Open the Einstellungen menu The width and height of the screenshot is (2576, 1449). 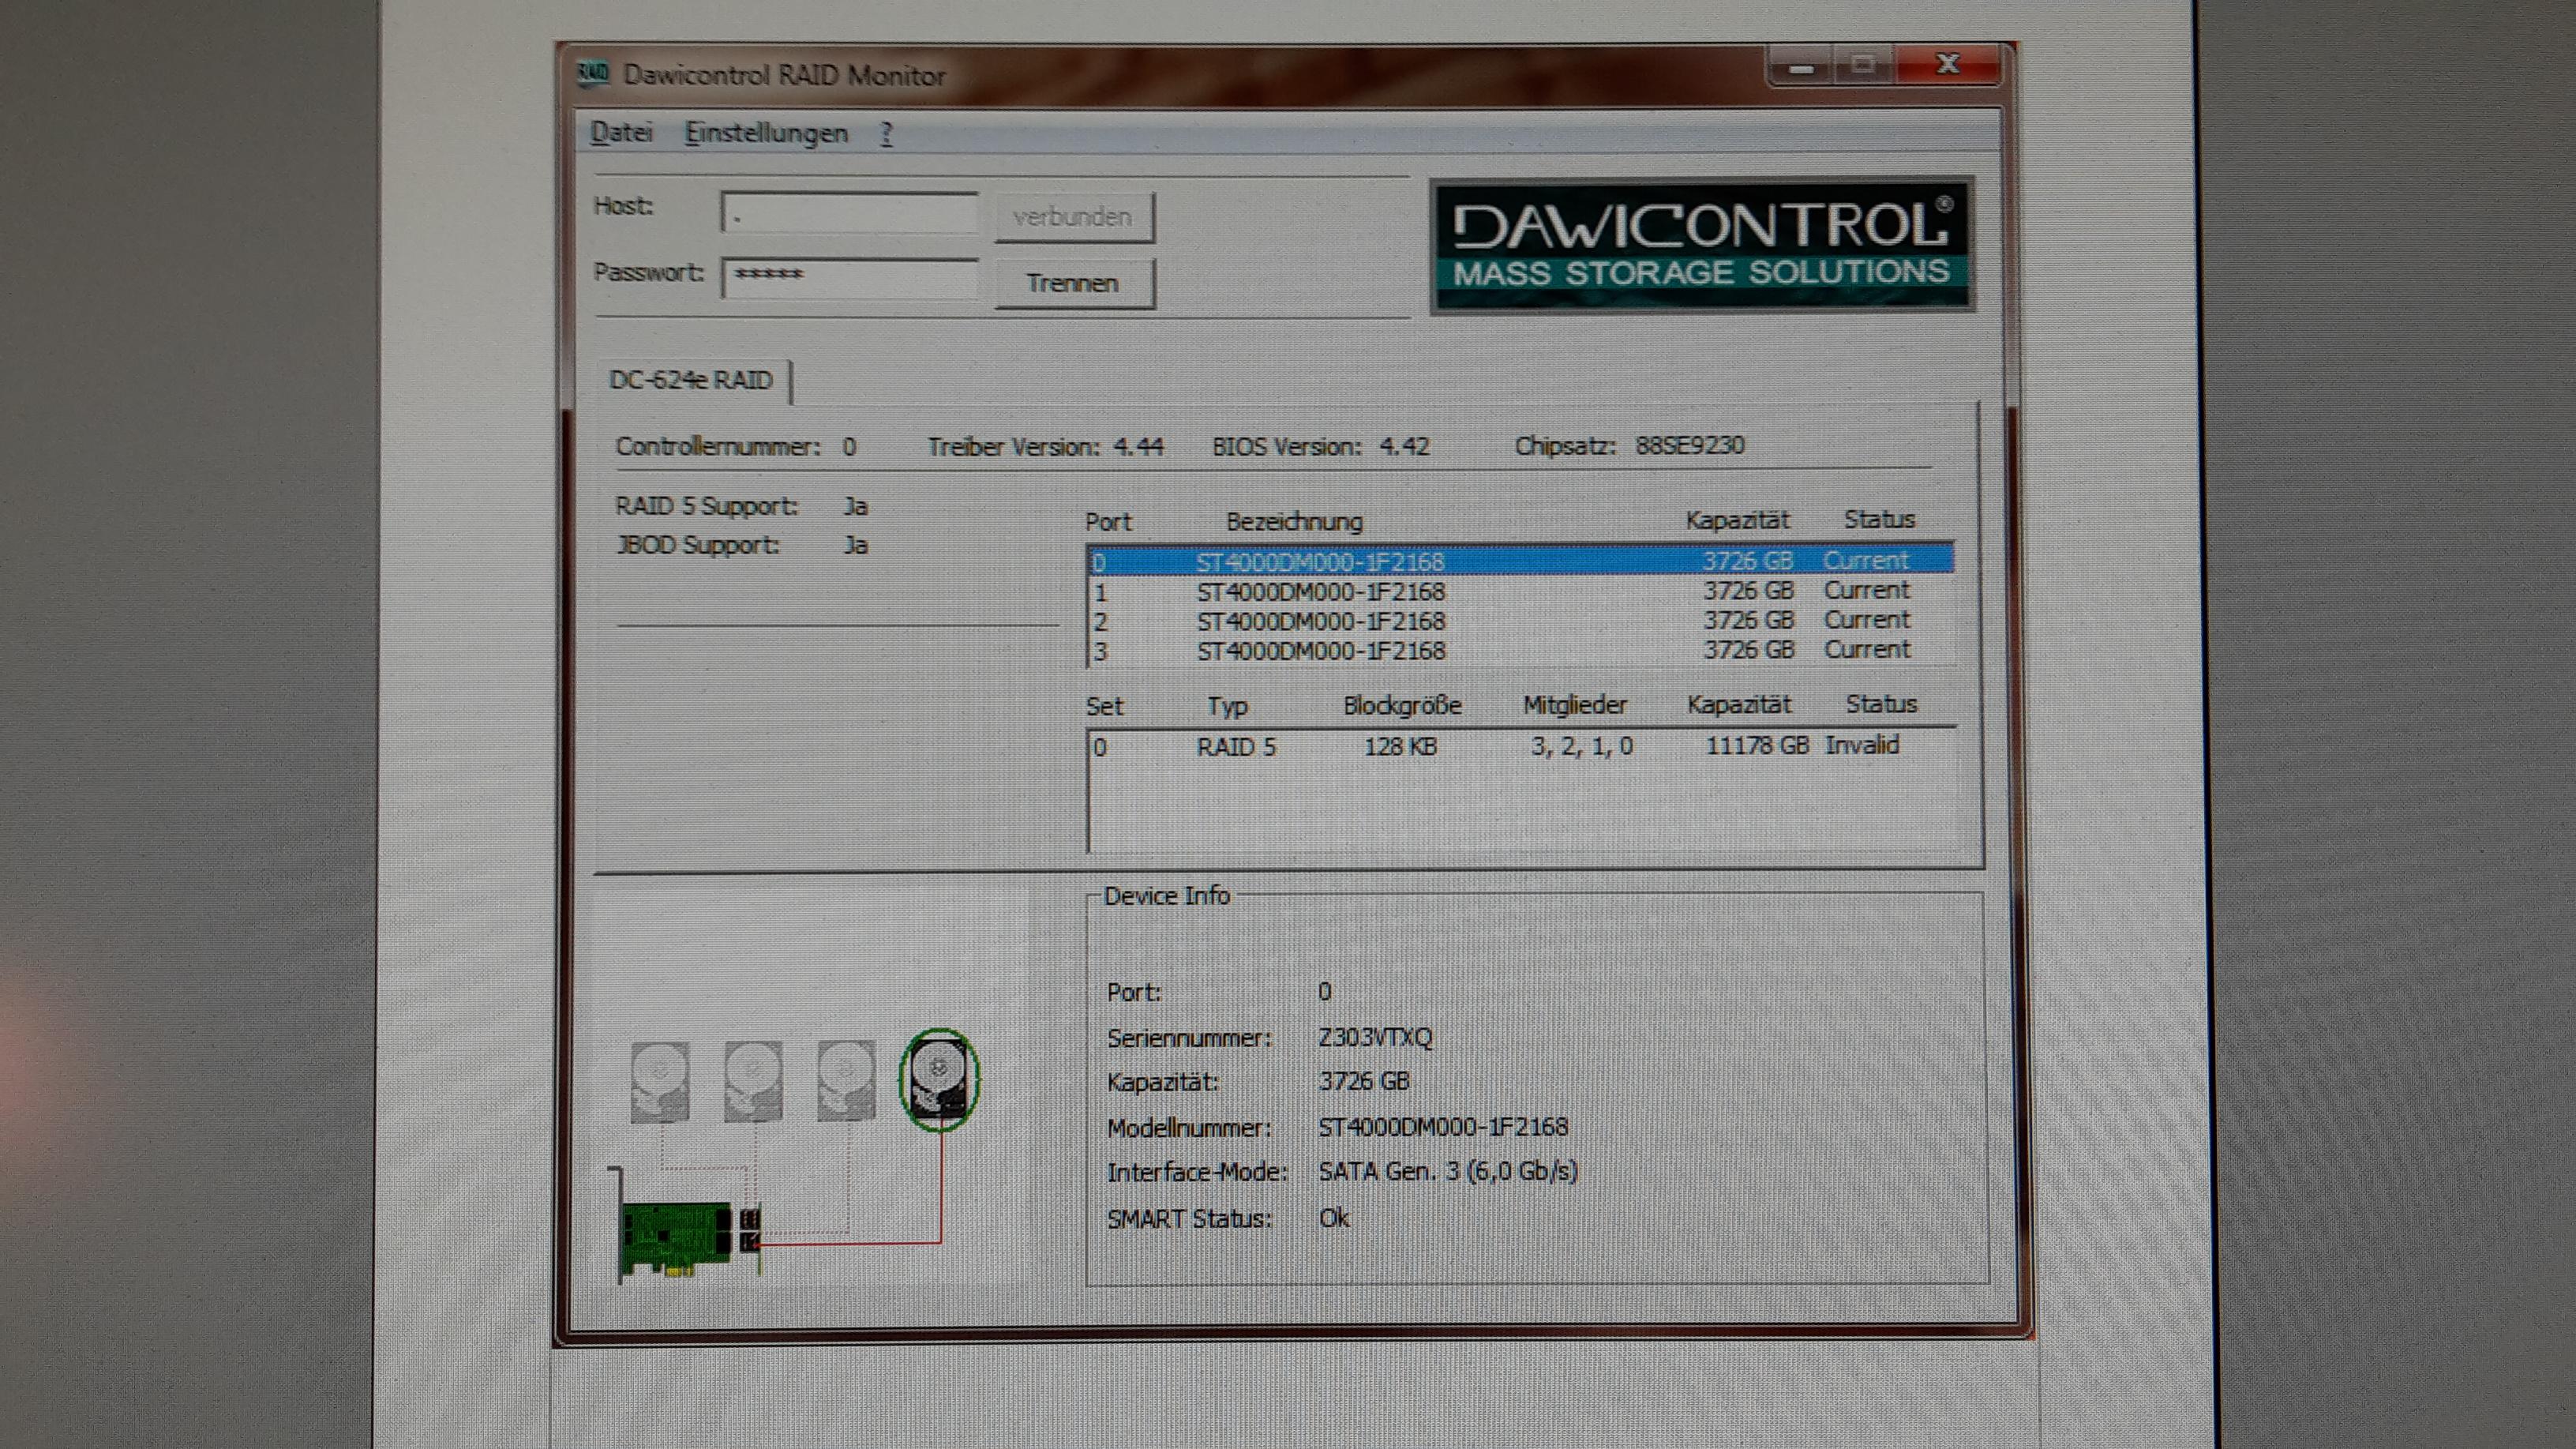766,133
